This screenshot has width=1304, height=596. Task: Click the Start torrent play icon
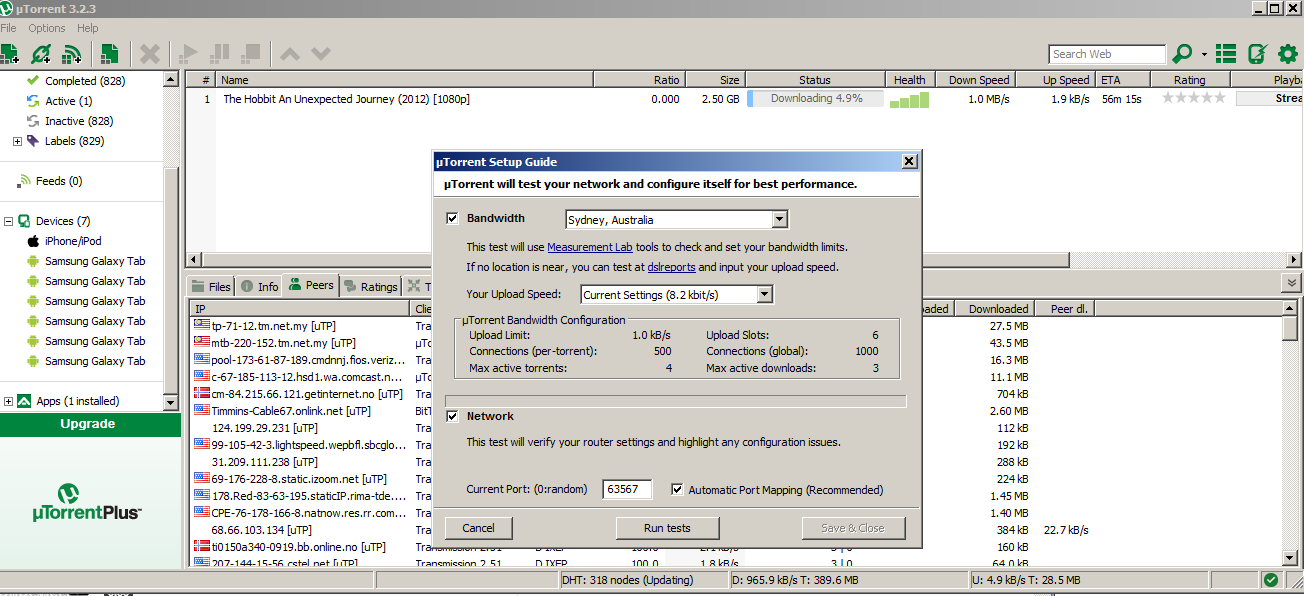[x=188, y=53]
